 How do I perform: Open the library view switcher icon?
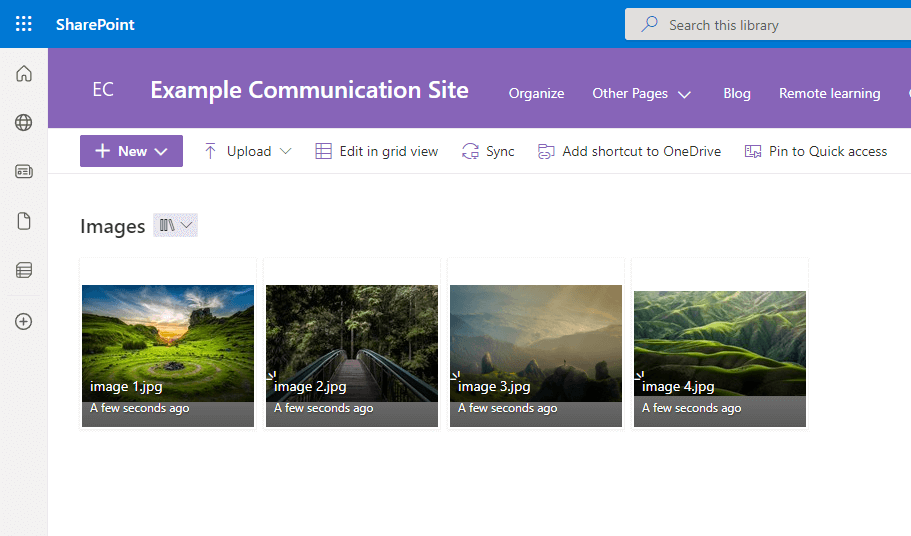click(x=167, y=225)
